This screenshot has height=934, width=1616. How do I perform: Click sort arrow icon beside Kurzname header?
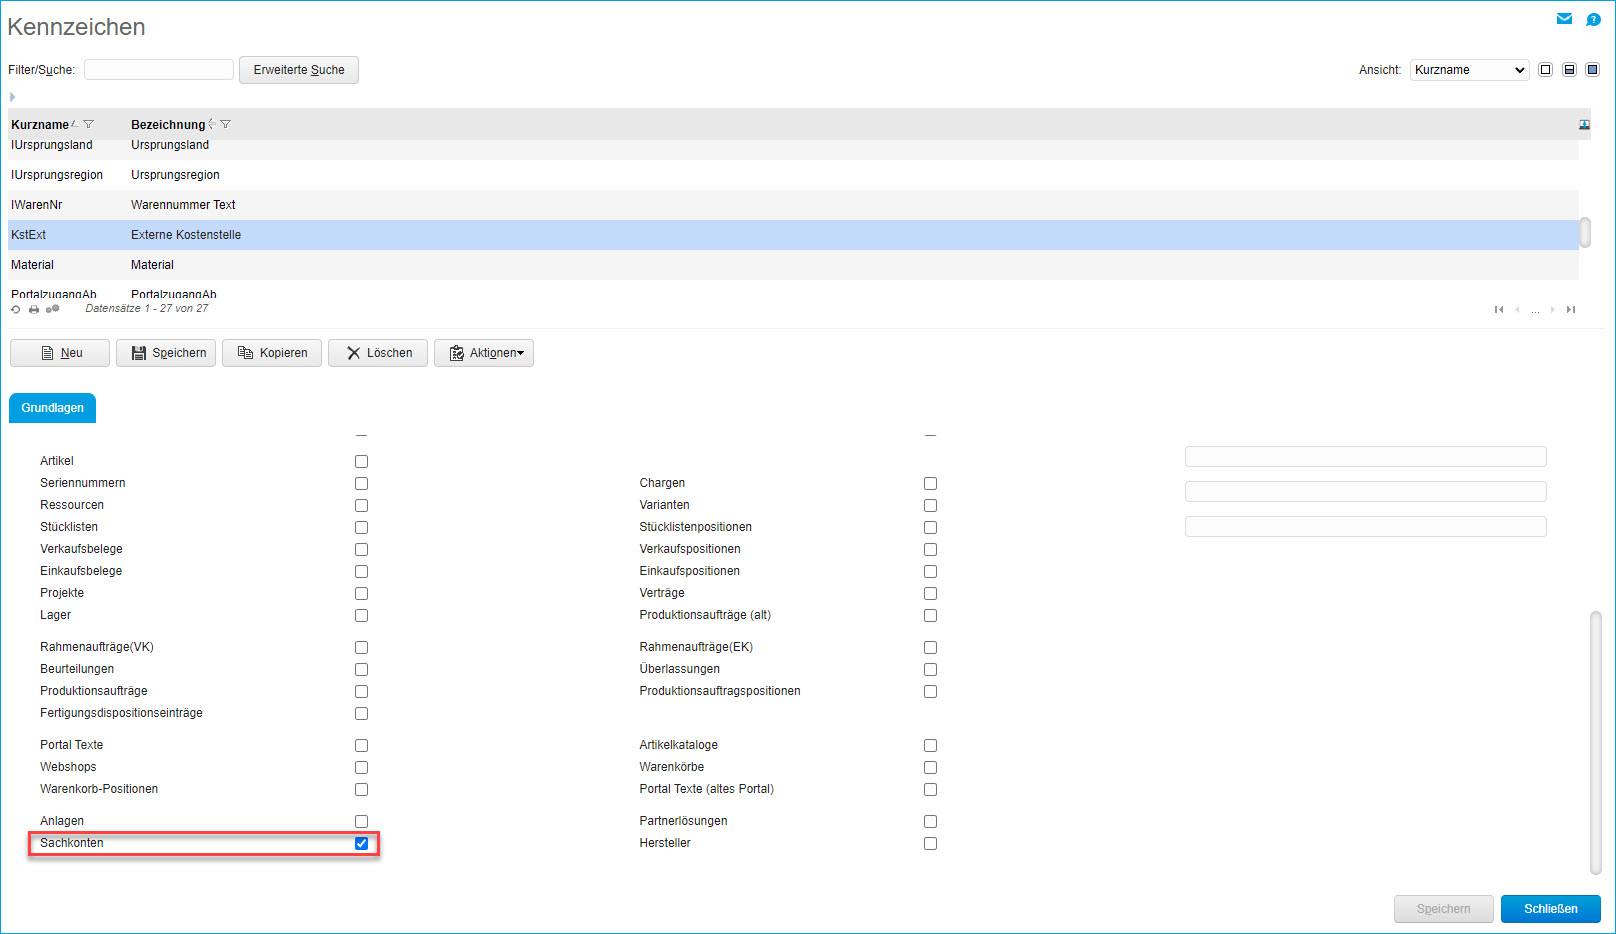pos(75,124)
